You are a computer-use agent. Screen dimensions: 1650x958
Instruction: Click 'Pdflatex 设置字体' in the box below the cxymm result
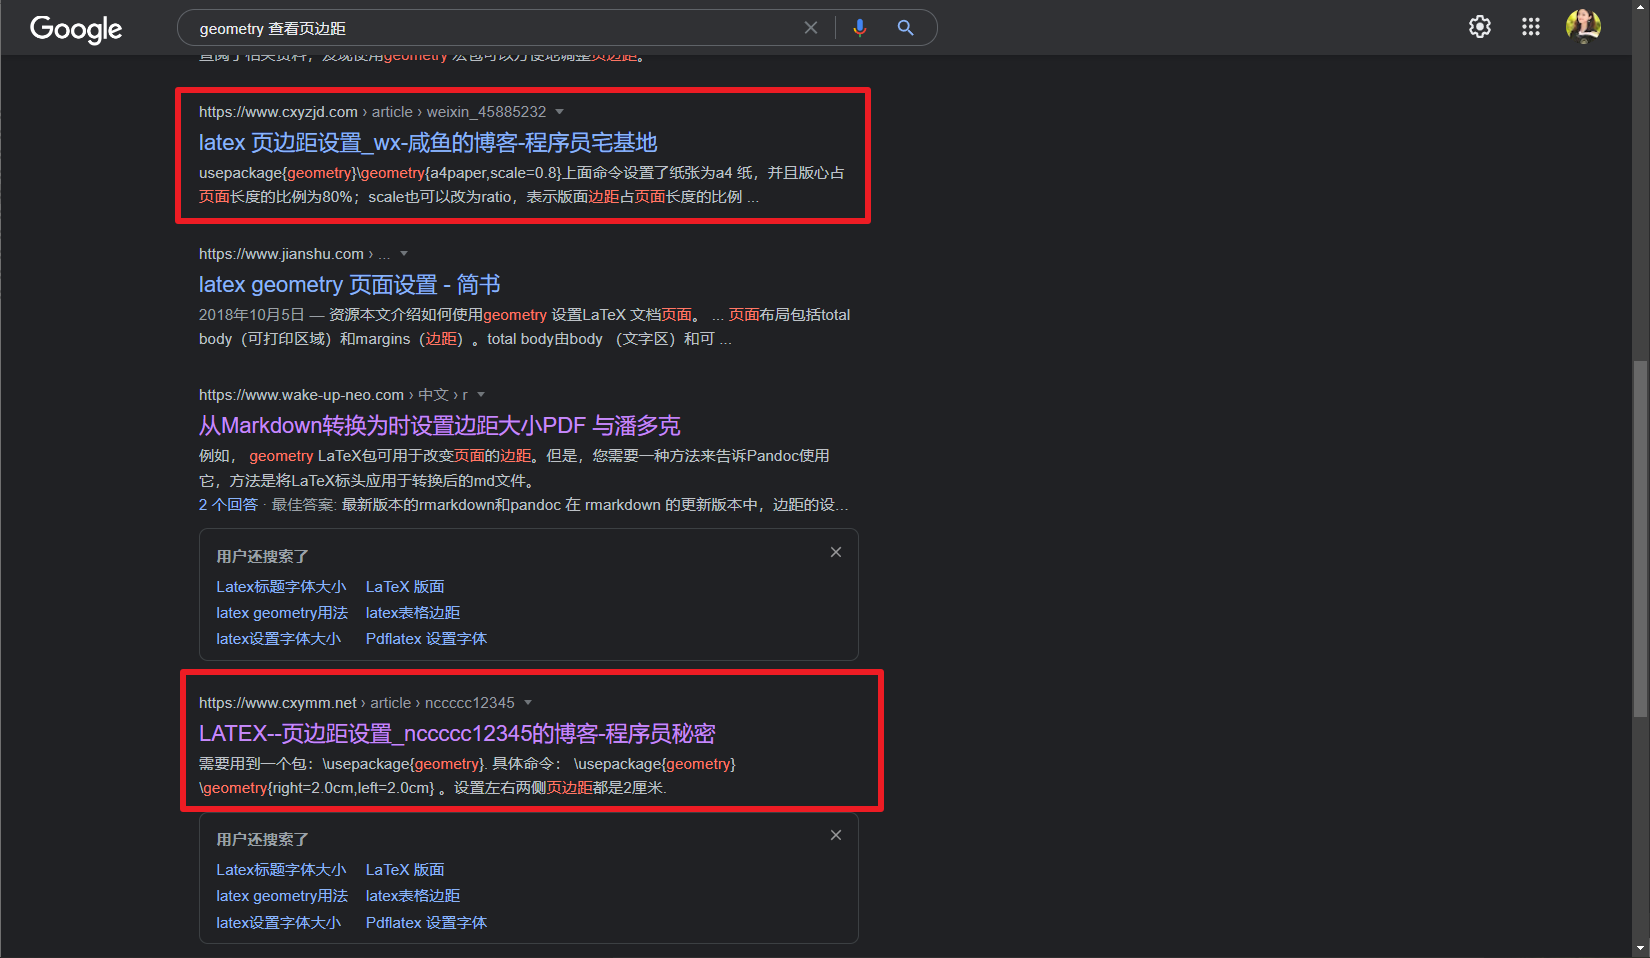coord(426,923)
